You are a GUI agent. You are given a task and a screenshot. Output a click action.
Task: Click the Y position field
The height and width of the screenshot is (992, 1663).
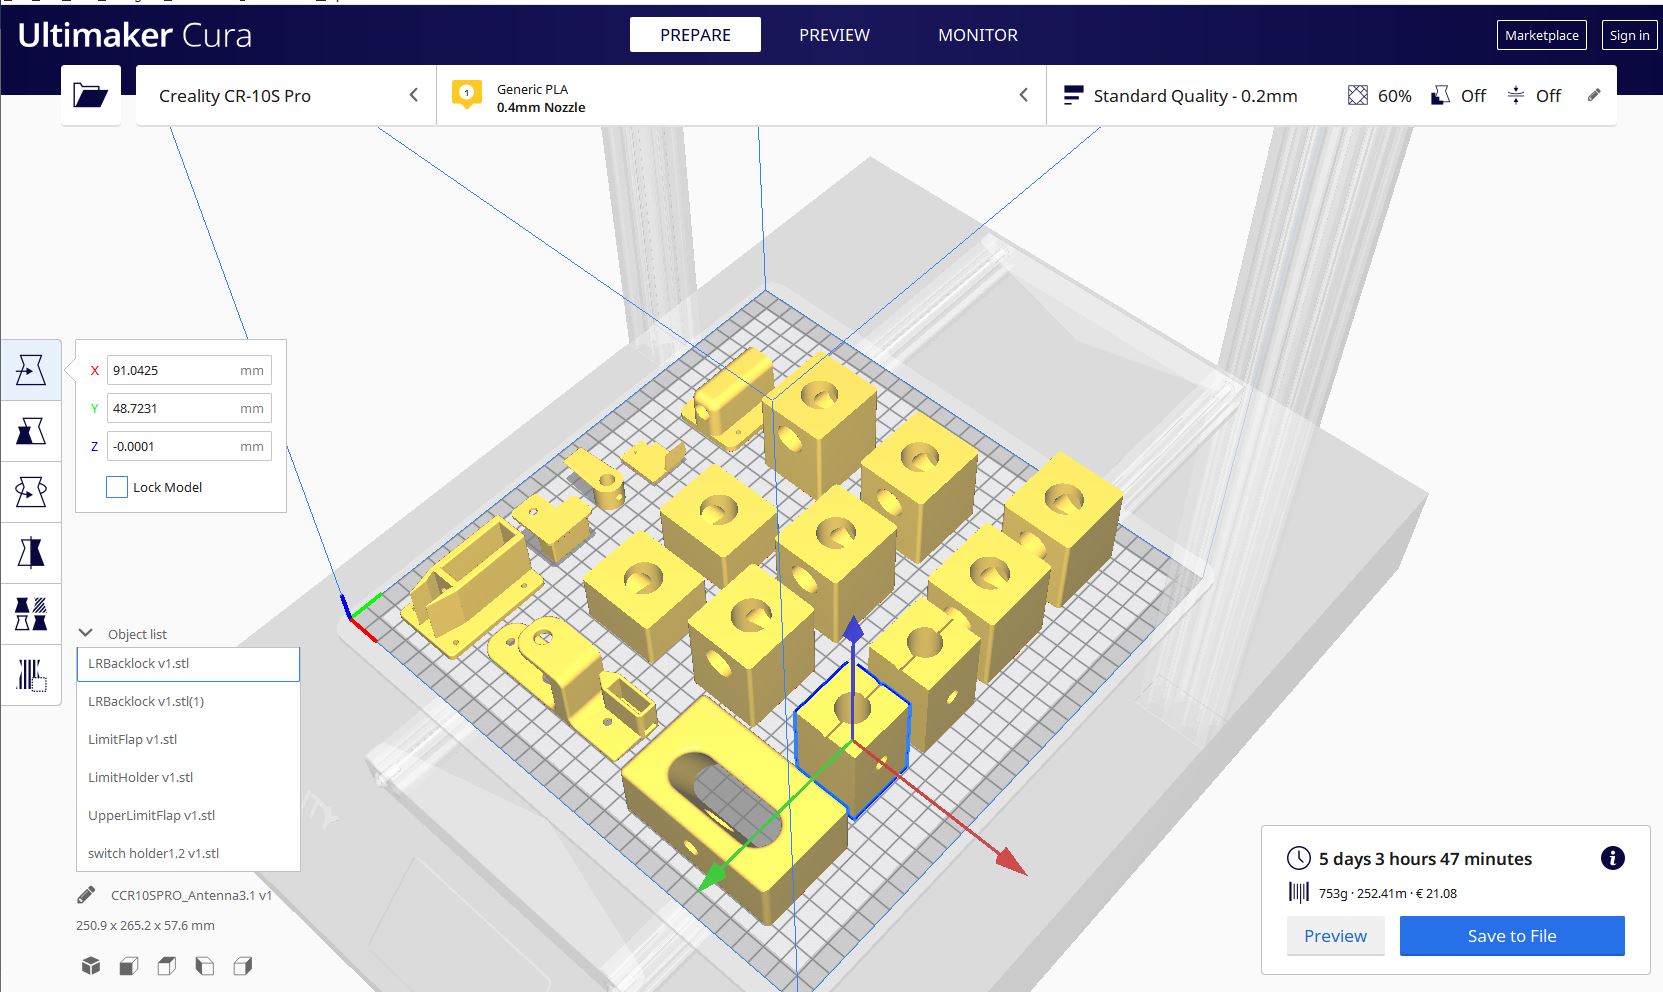point(189,408)
